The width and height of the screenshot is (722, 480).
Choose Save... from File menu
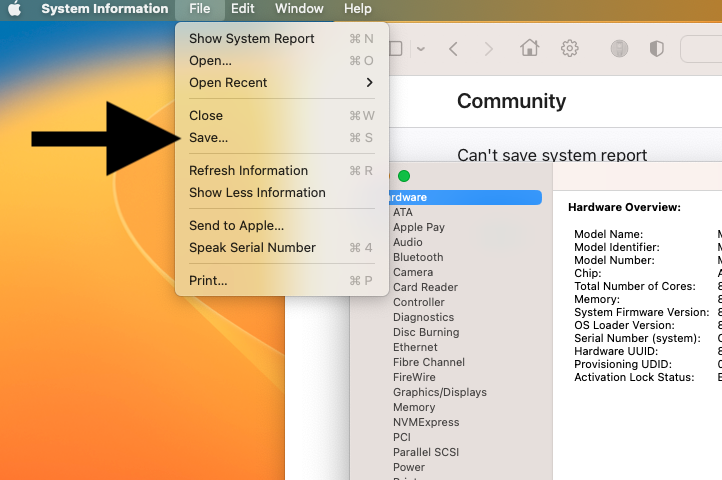point(282,138)
